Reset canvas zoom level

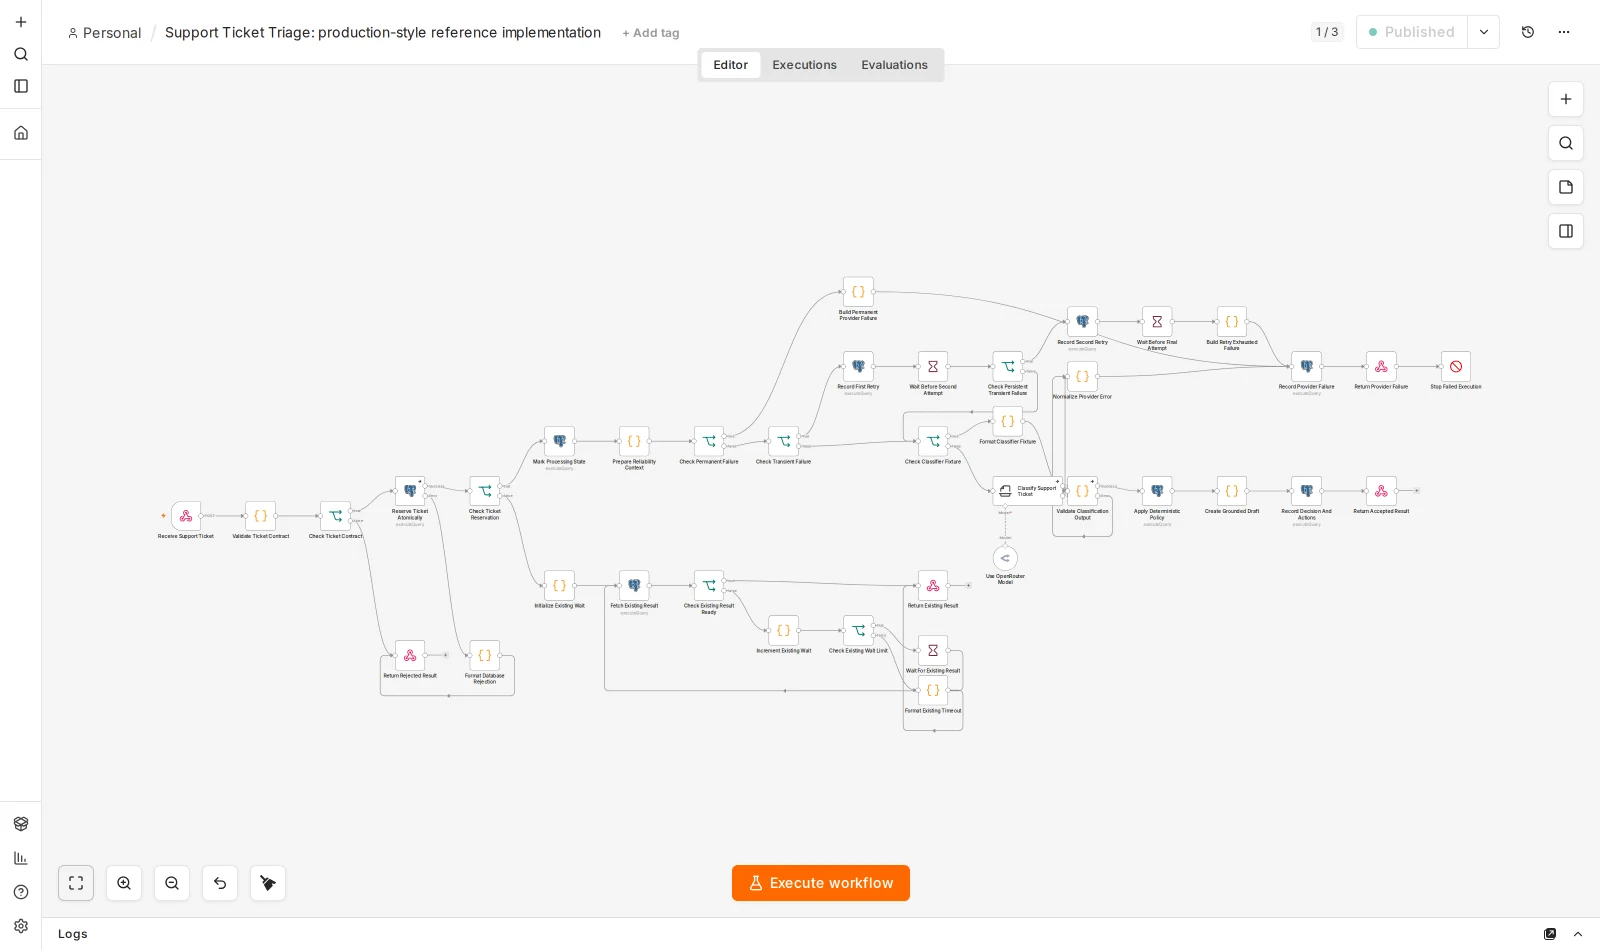[x=220, y=883]
